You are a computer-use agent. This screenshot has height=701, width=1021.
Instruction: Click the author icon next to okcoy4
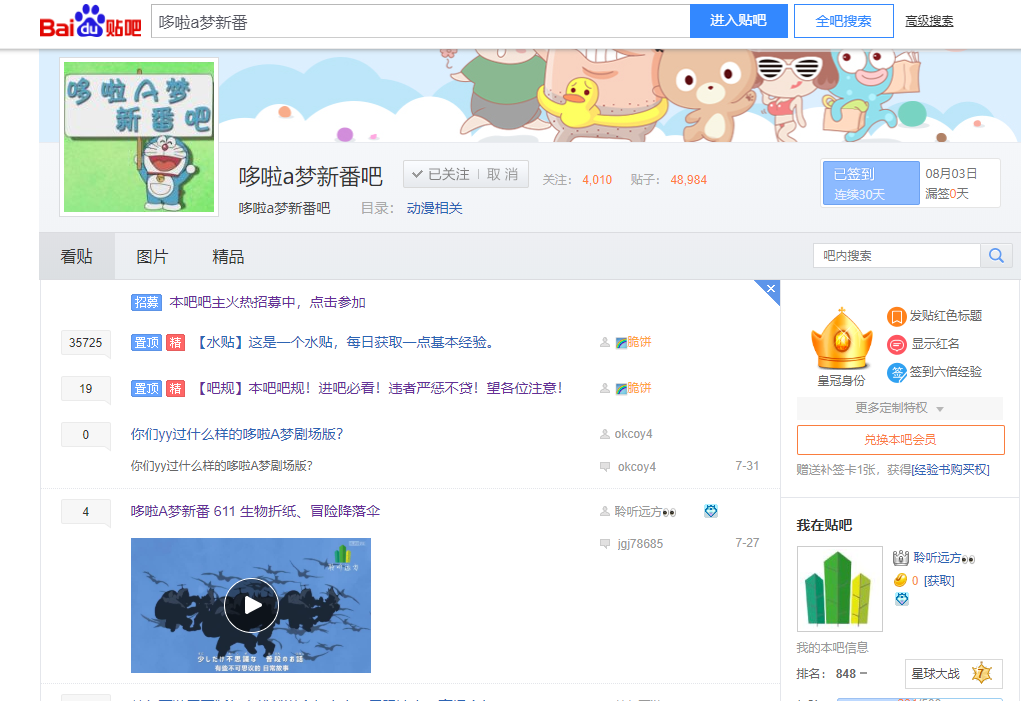click(x=605, y=434)
